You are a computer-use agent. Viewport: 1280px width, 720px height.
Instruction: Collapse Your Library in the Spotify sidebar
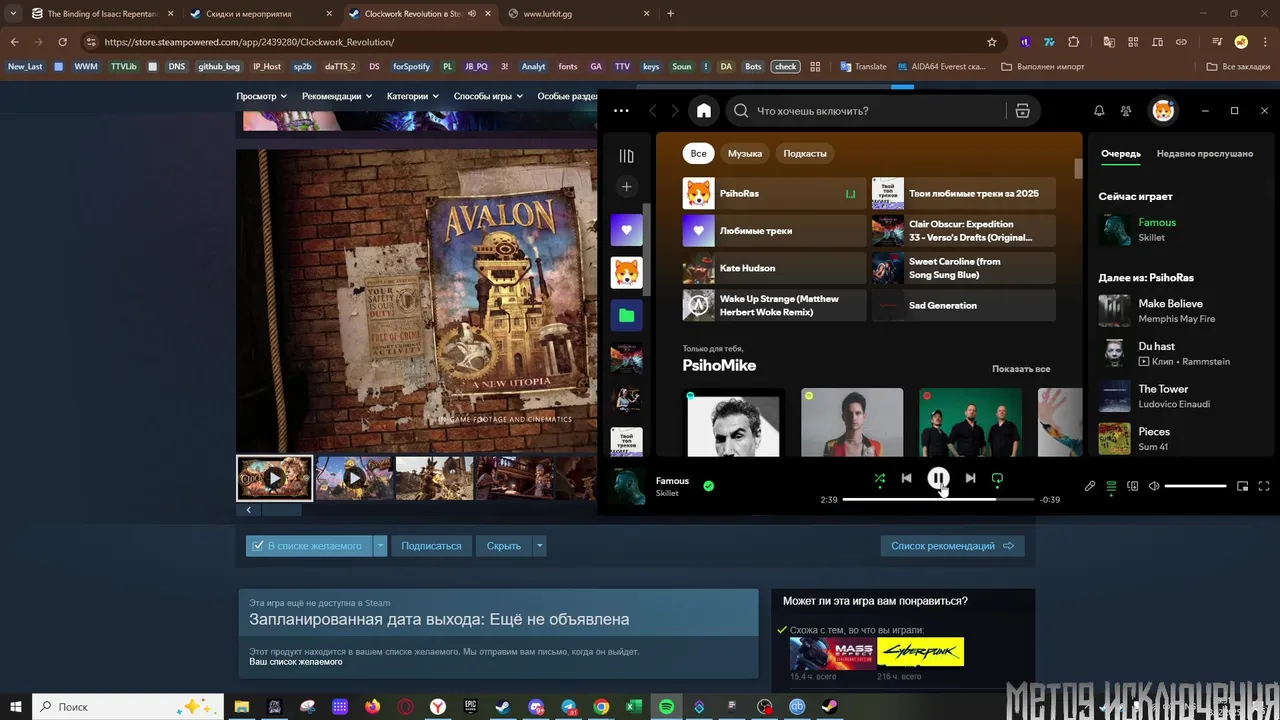626,156
